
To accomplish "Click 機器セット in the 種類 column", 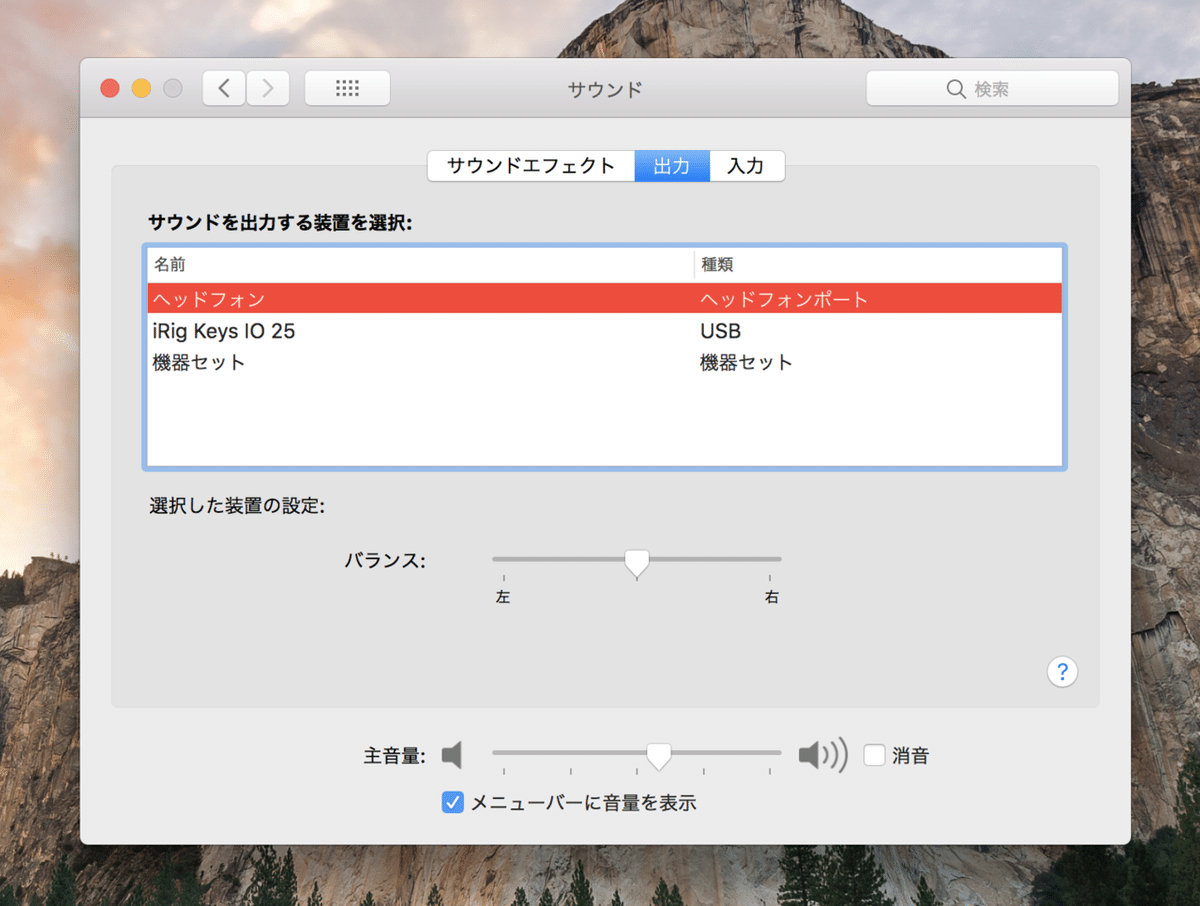I will point(746,362).
